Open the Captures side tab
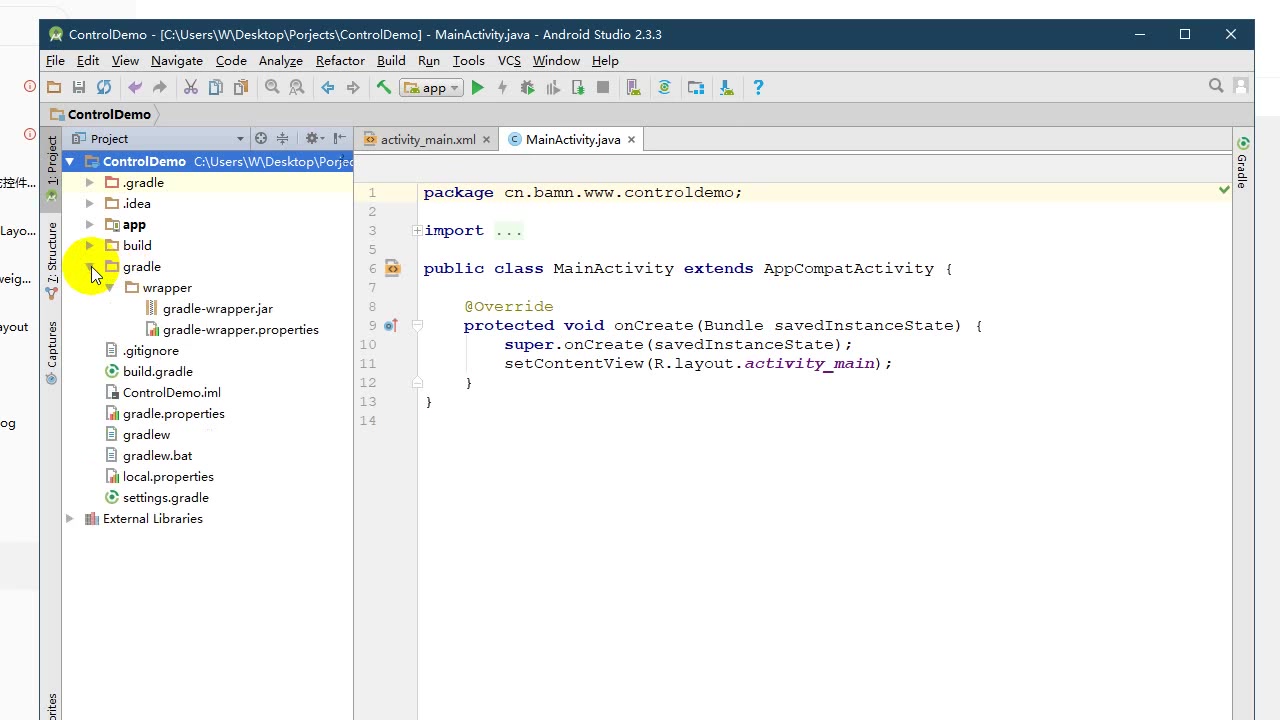 pos(52,352)
